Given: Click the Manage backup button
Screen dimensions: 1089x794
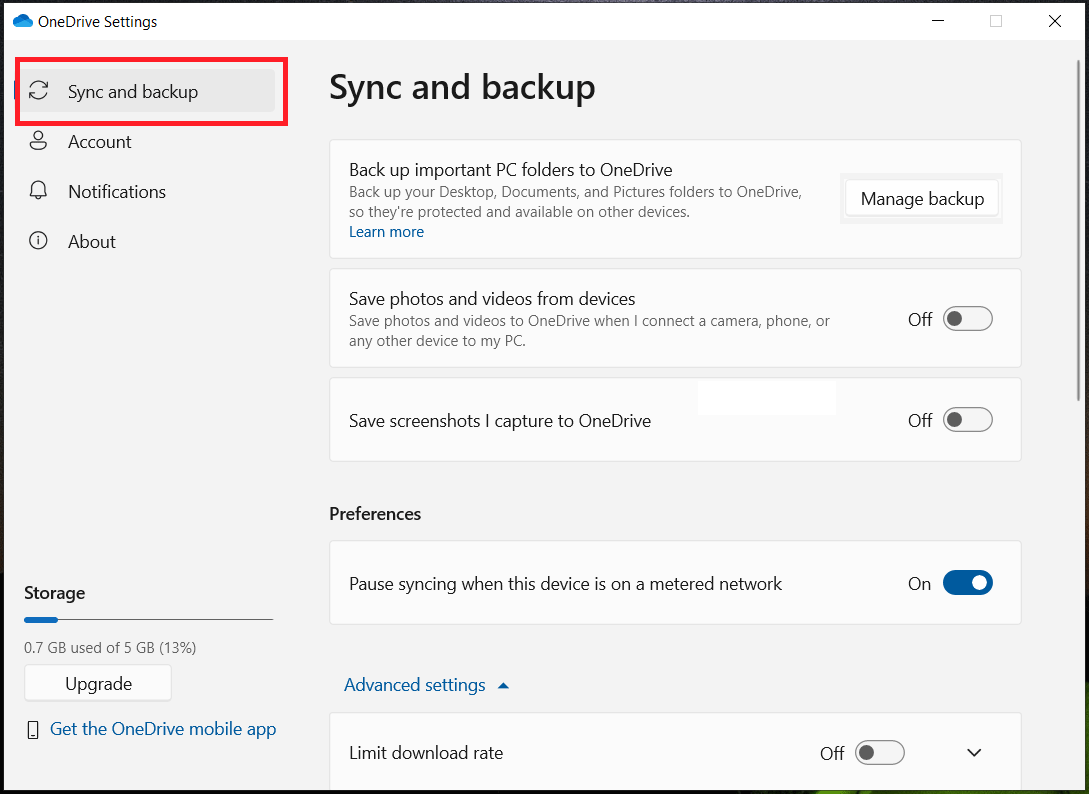Looking at the screenshot, I should (922, 199).
